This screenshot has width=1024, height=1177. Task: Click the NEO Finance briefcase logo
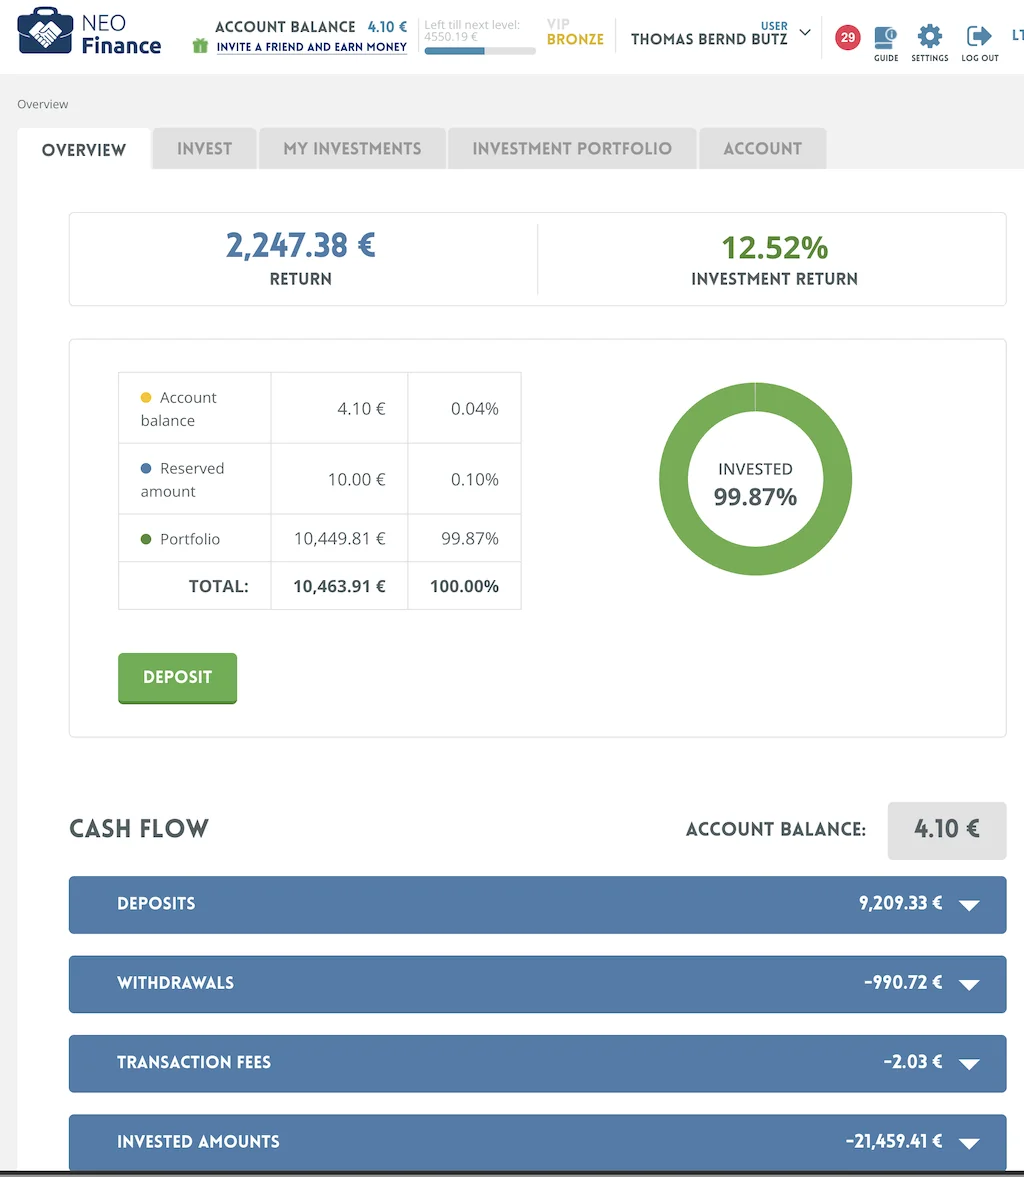[45, 31]
